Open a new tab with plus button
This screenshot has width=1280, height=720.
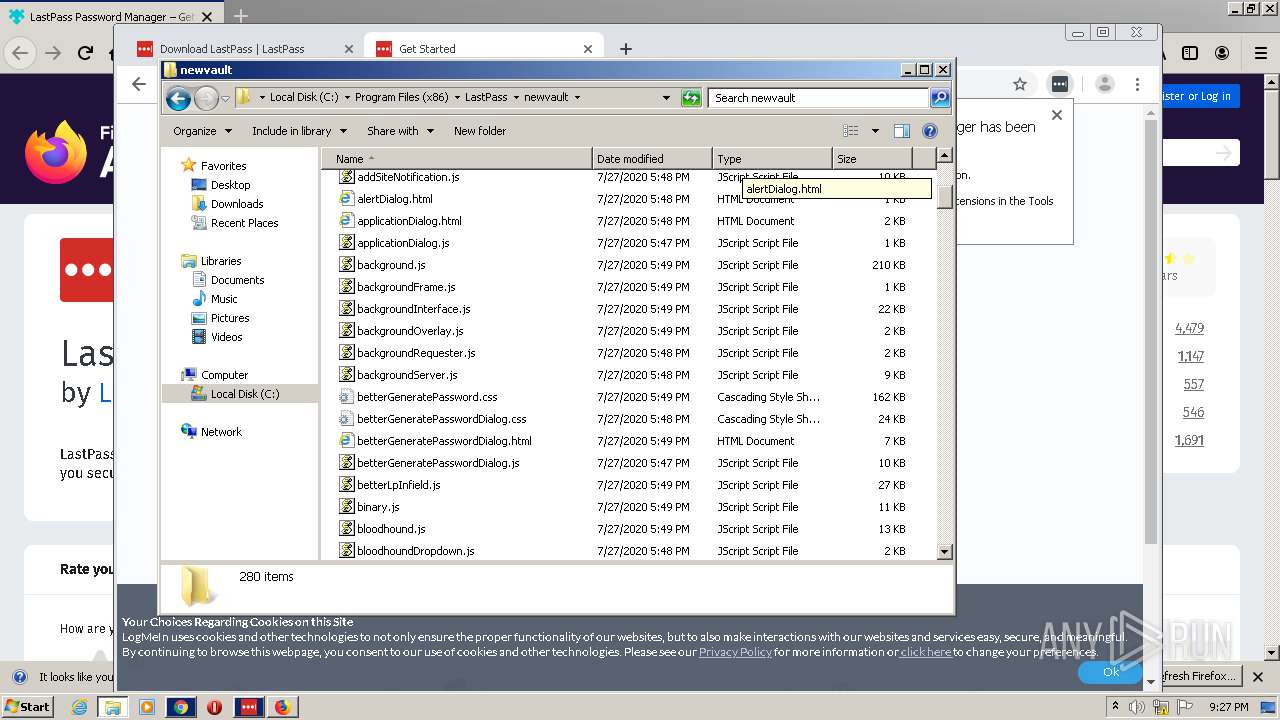[x=626, y=49]
